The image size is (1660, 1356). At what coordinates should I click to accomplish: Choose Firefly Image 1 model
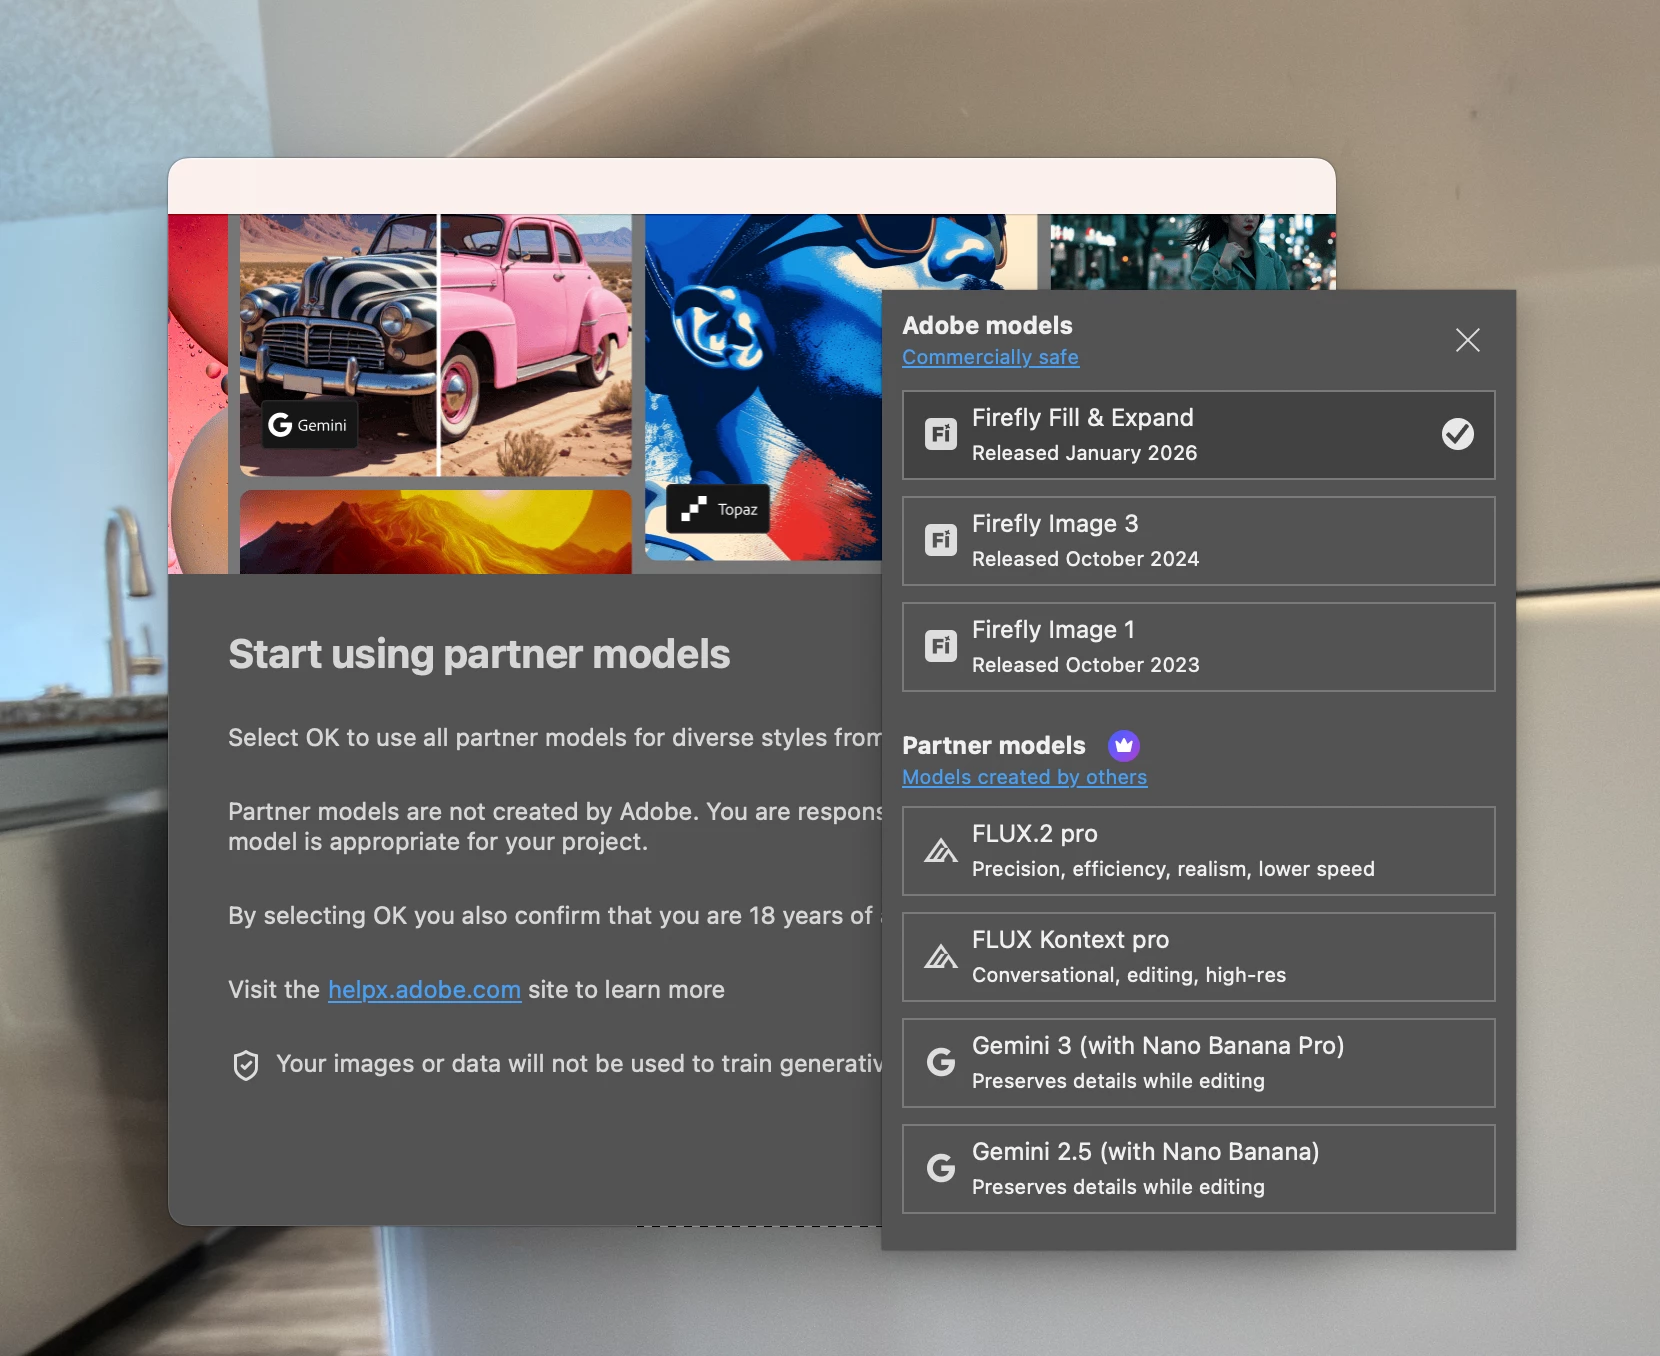(x=1198, y=647)
